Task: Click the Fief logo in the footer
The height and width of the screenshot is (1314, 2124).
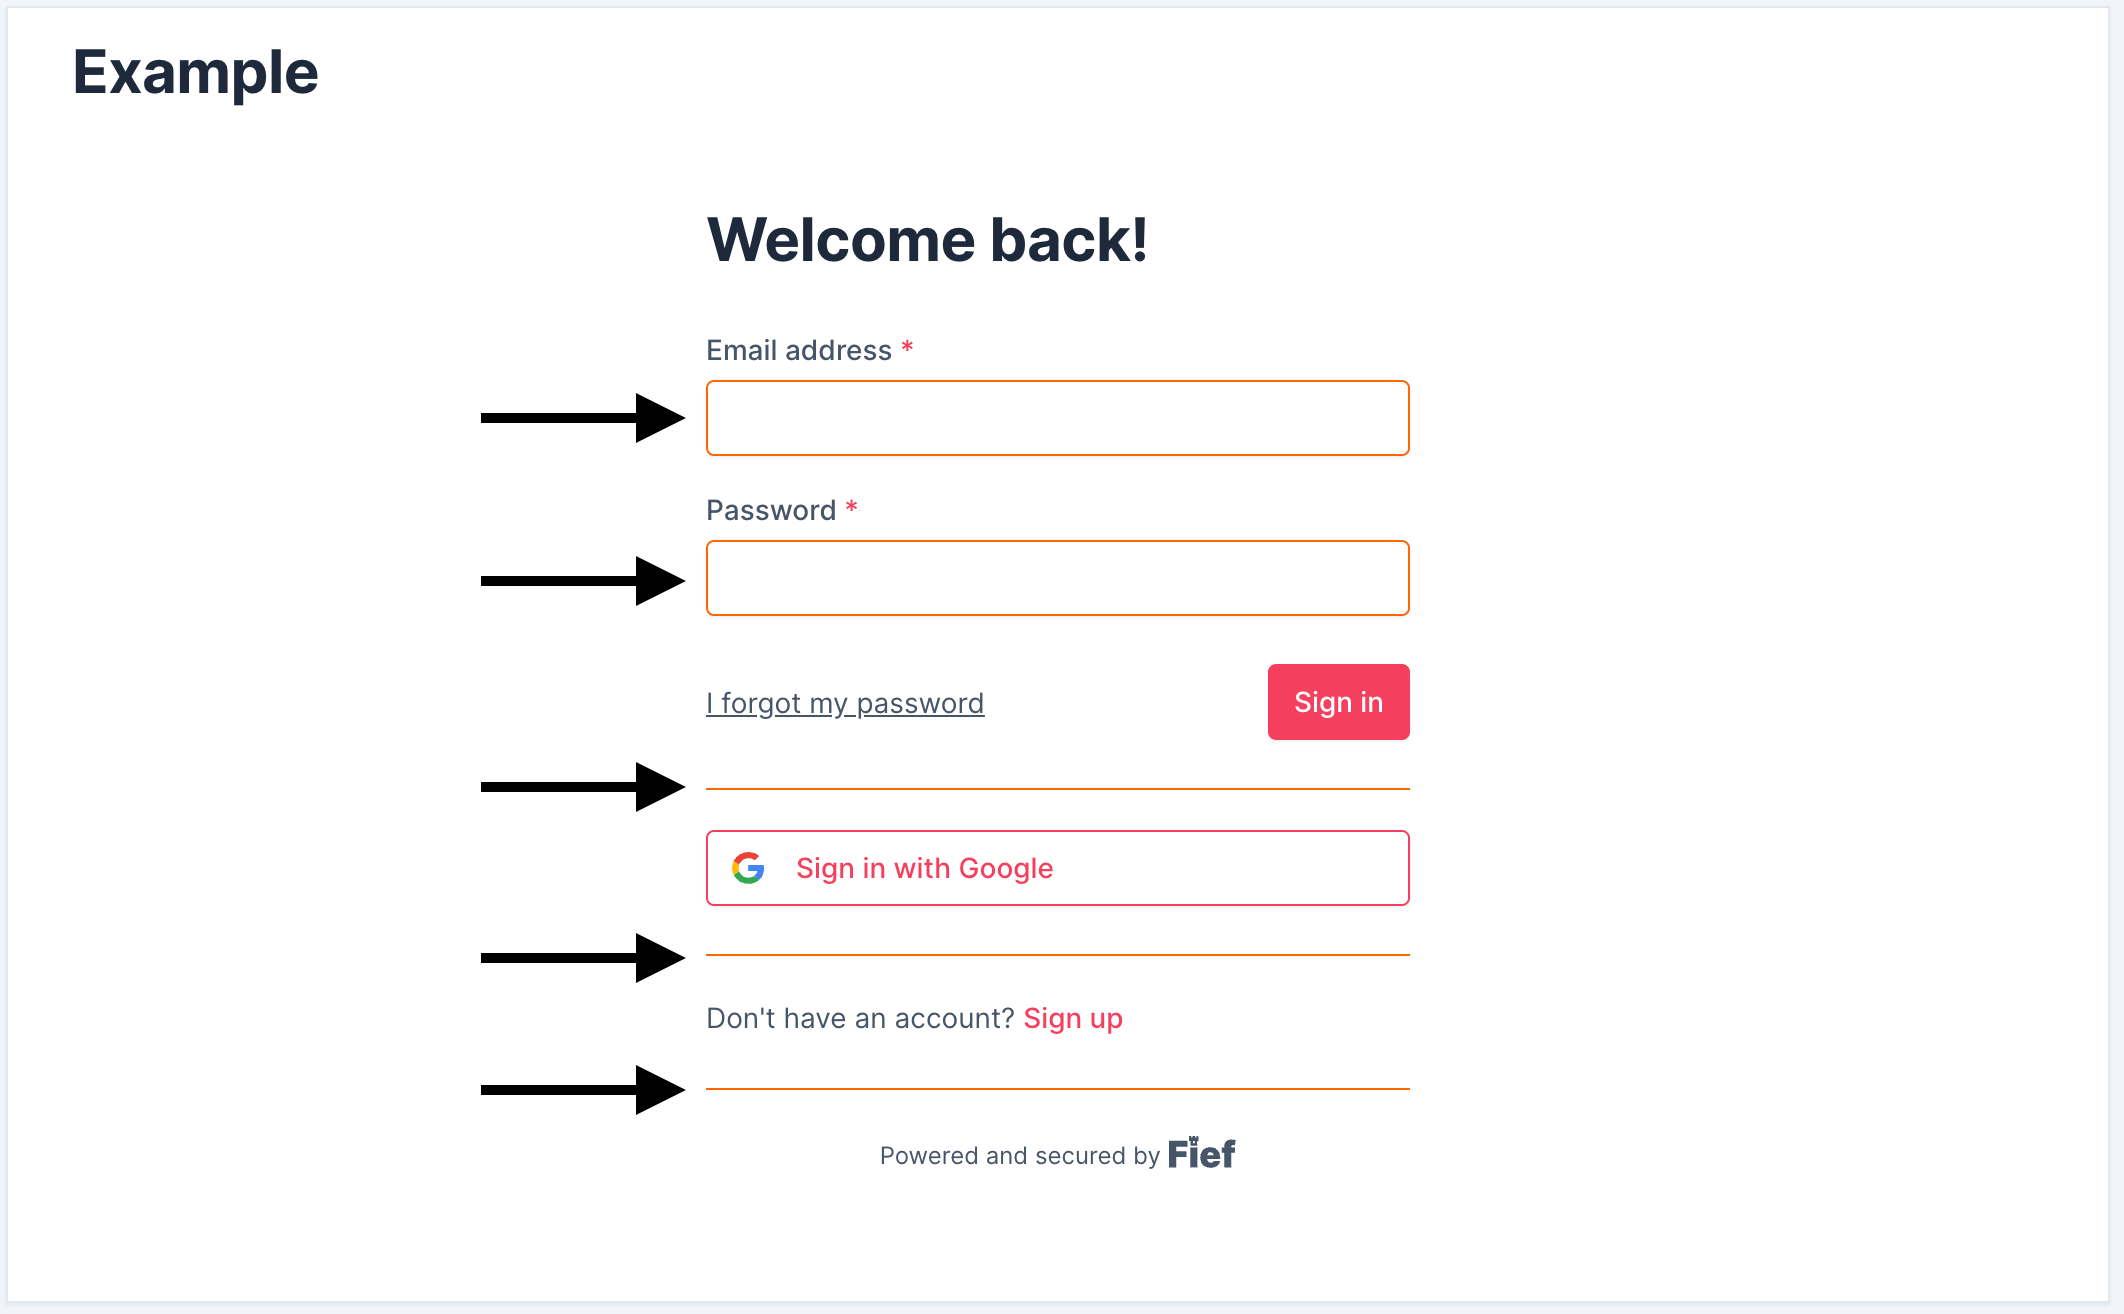Action: [x=1201, y=1154]
